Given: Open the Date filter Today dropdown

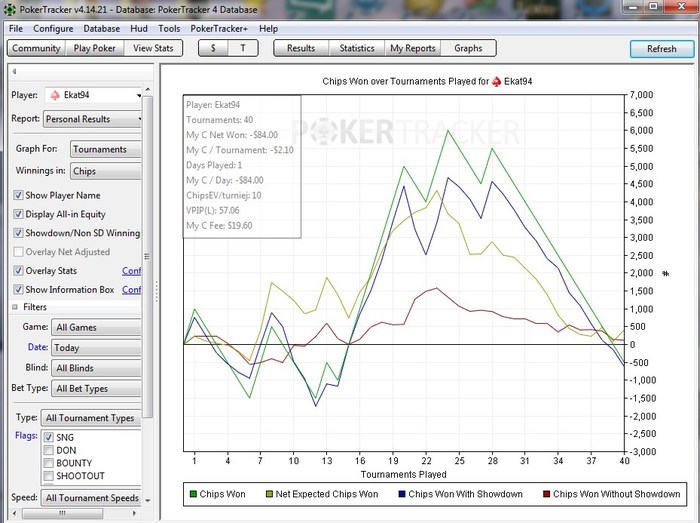Looking at the screenshot, I should (x=96, y=348).
